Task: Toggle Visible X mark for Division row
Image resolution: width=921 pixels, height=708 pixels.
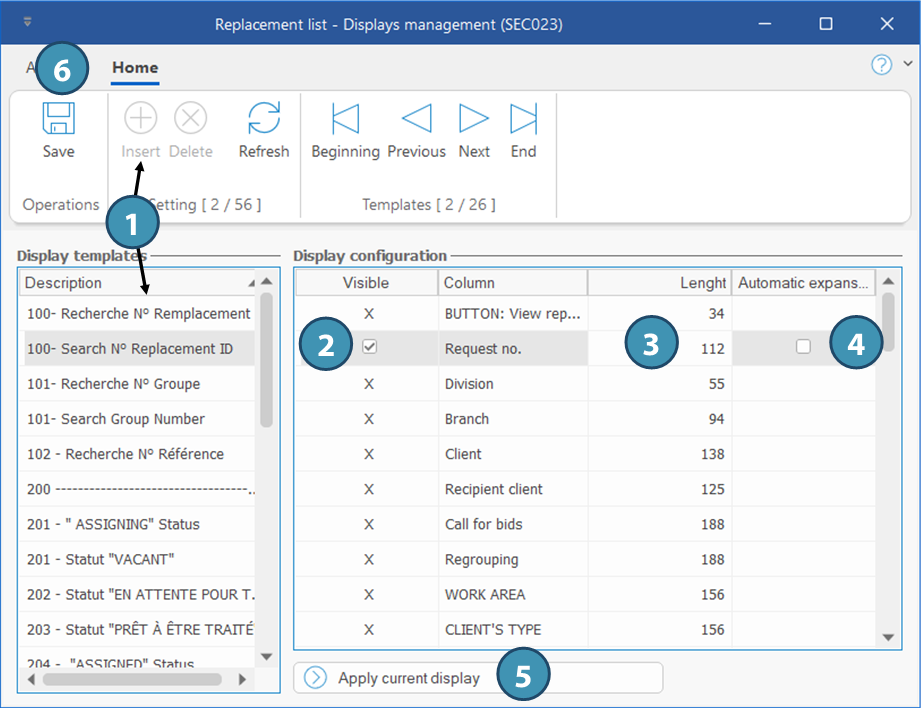Action: coord(369,384)
